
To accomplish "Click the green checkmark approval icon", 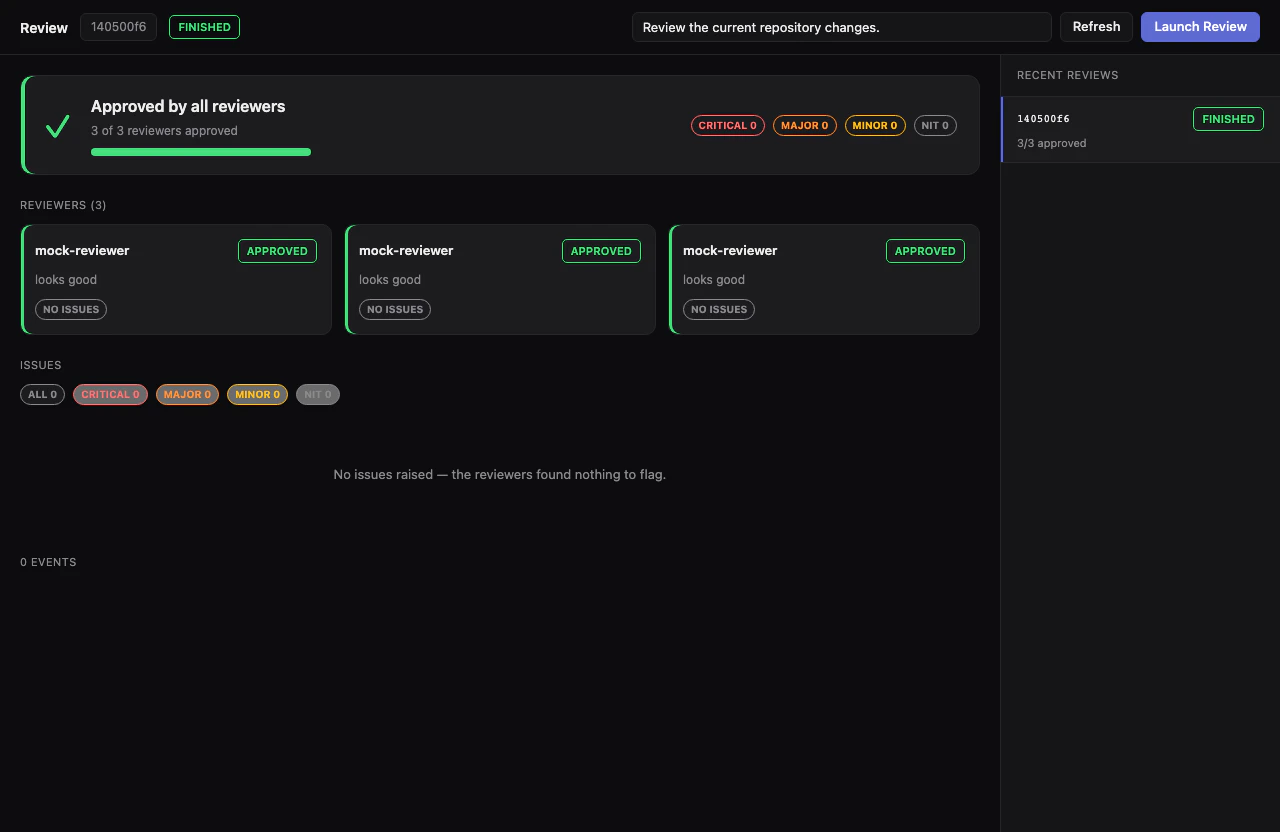I will [57, 126].
